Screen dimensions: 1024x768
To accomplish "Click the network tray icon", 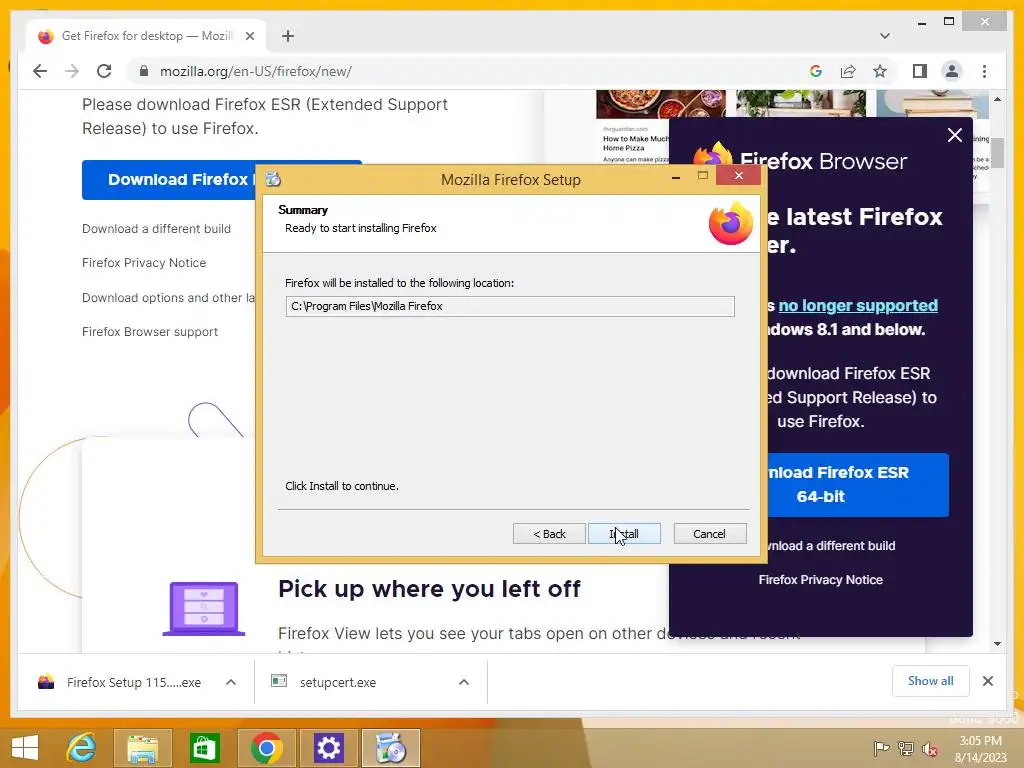I will click(905, 748).
